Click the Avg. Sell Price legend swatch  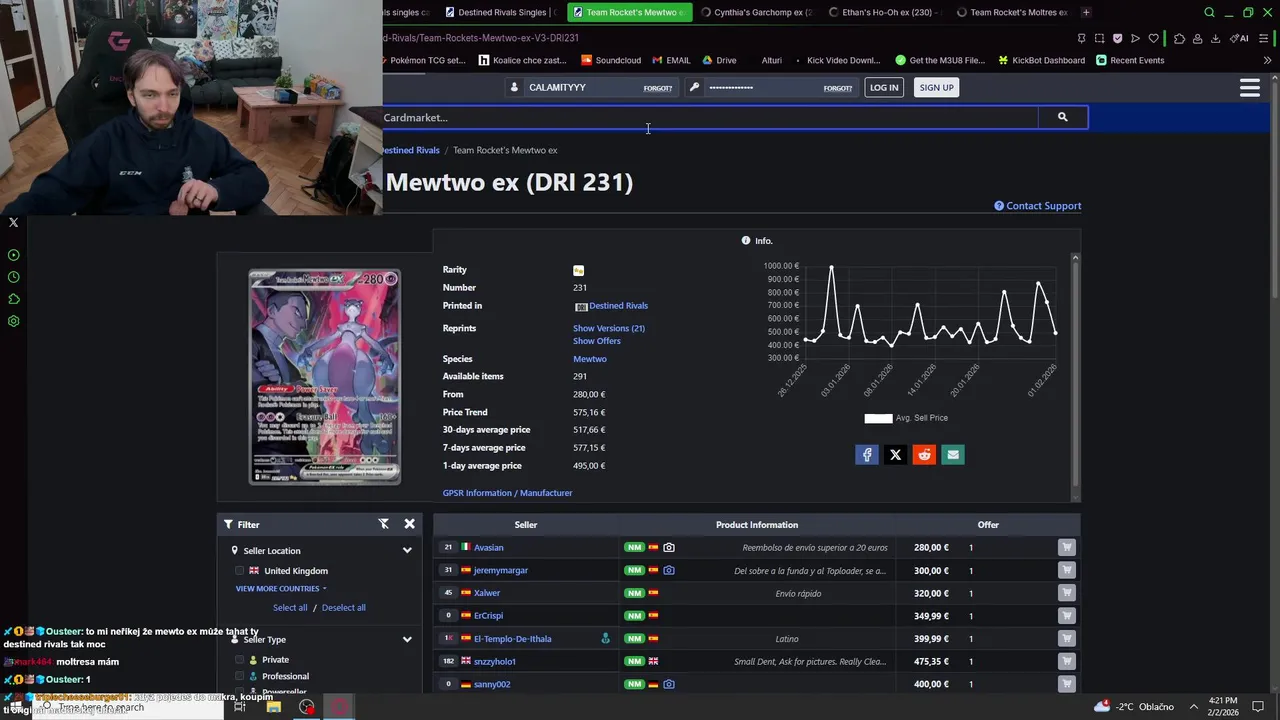pos(878,418)
